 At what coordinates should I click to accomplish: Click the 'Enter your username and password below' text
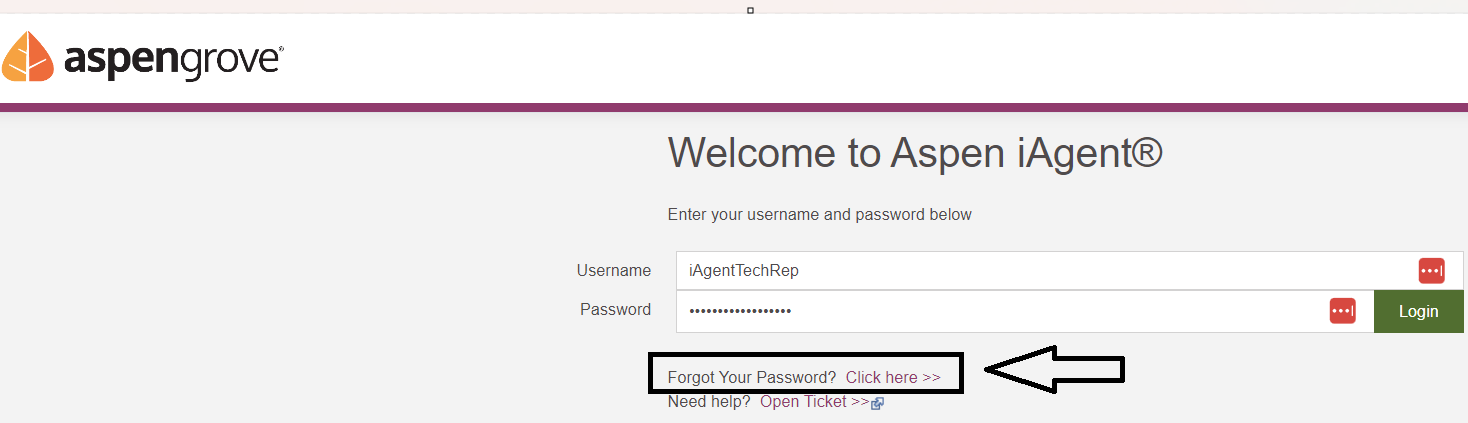(x=819, y=214)
